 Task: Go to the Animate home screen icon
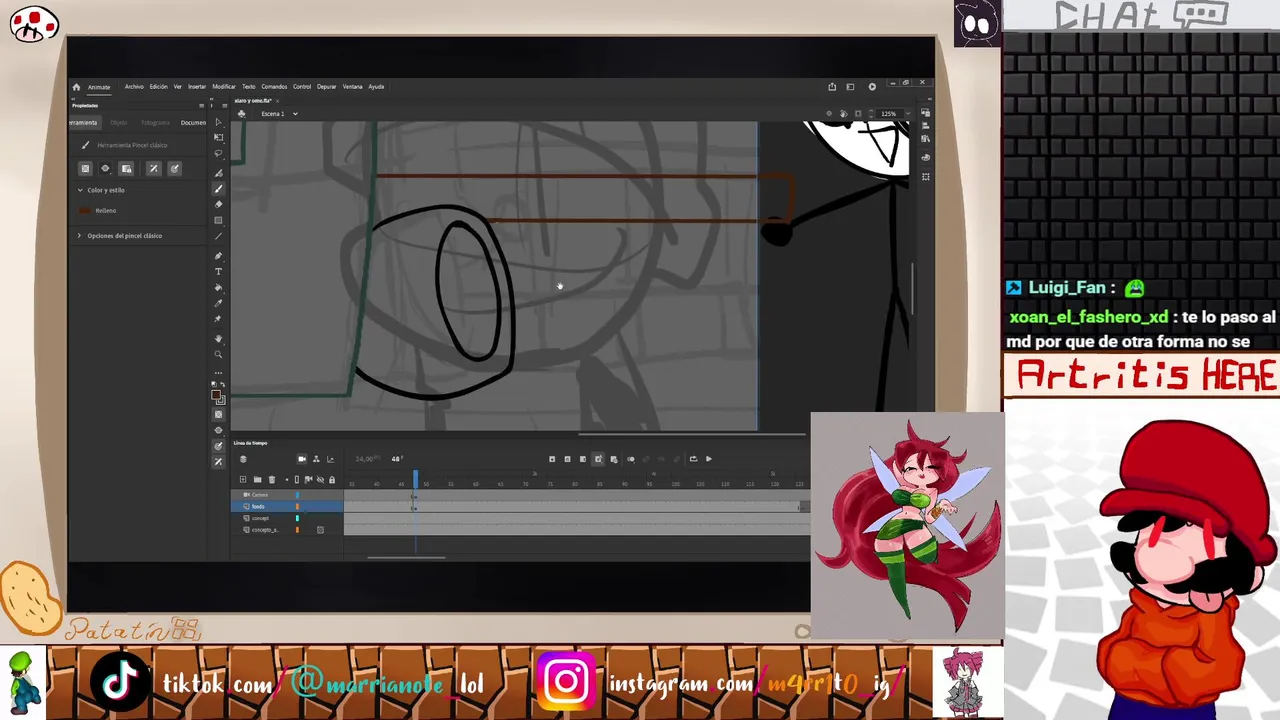(x=76, y=87)
